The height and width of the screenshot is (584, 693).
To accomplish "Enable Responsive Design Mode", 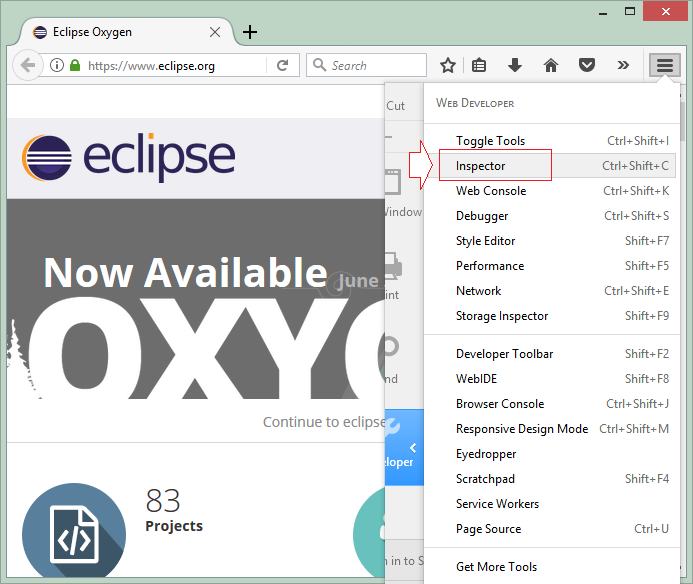I will (x=551, y=429).
